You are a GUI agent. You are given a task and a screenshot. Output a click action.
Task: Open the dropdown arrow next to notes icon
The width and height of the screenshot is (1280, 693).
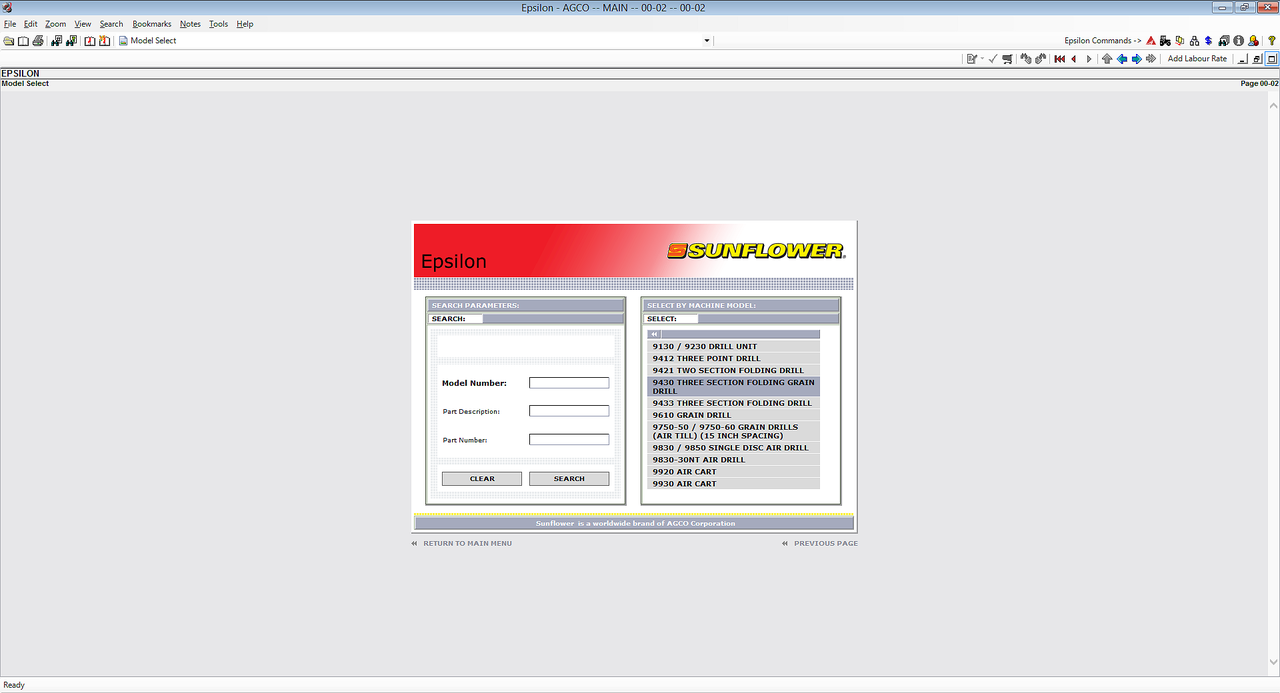point(982,59)
